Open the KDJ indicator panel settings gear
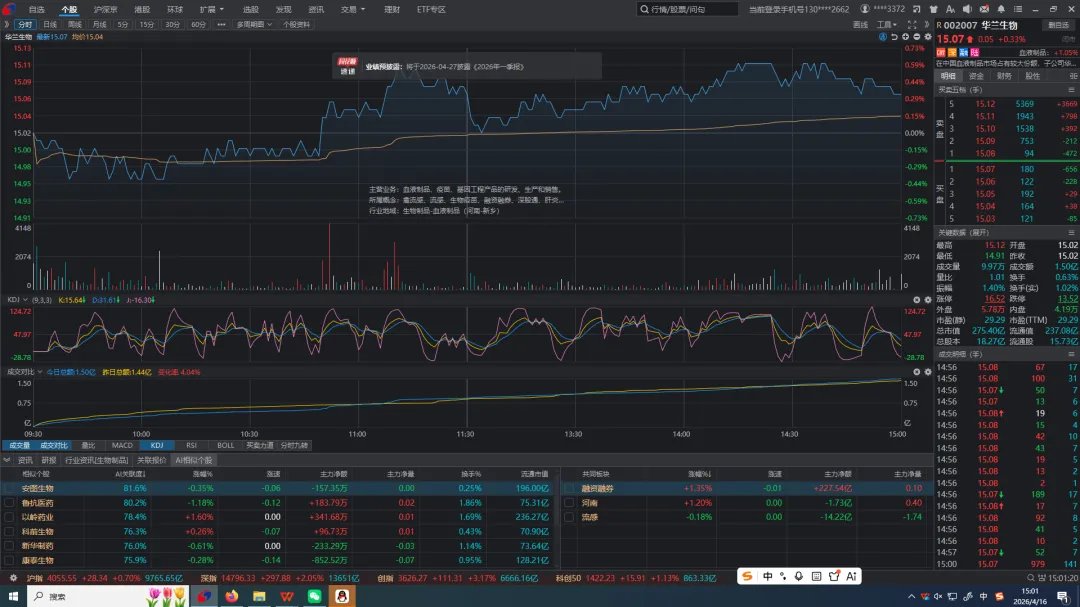 pyautogui.click(x=928, y=300)
